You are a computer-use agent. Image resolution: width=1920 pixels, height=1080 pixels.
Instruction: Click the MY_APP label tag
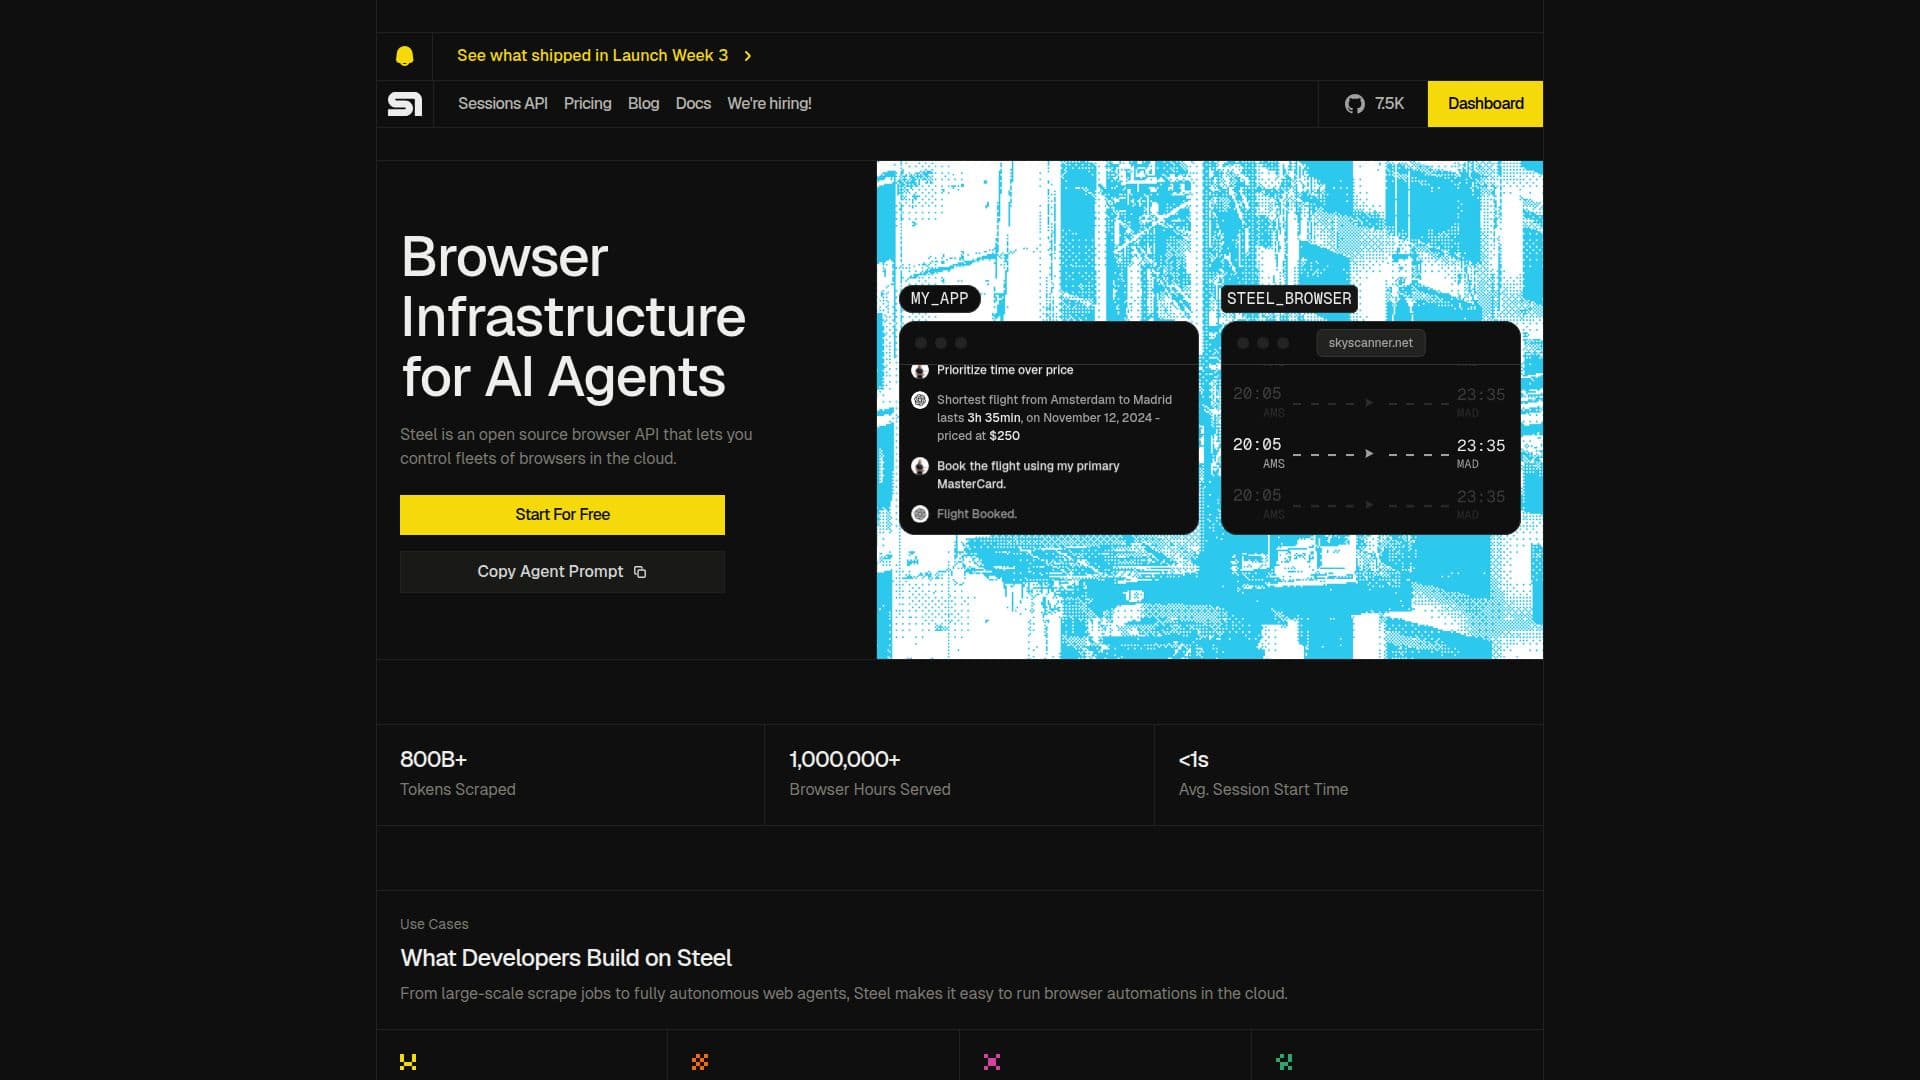click(x=939, y=299)
